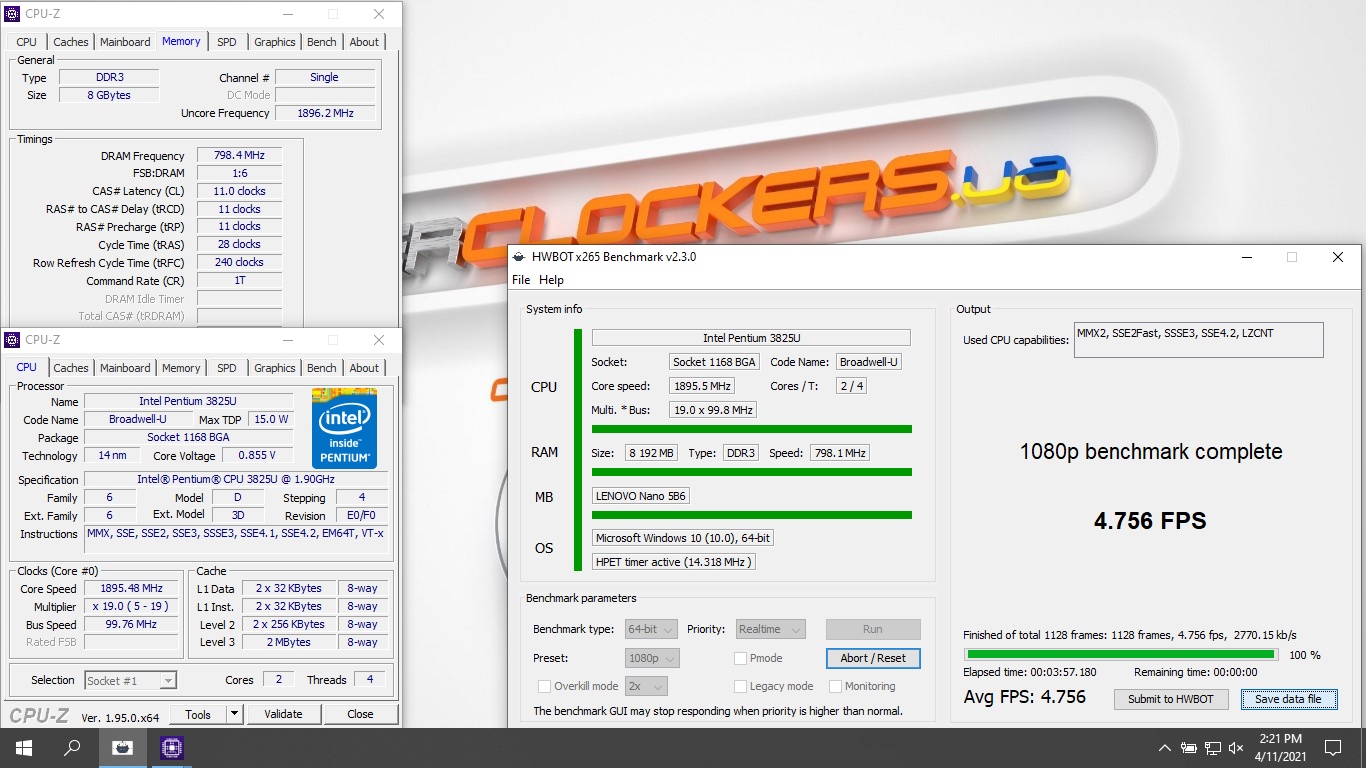
Task: Click benchmark progress bar at 100 %
Action: click(x=1120, y=654)
